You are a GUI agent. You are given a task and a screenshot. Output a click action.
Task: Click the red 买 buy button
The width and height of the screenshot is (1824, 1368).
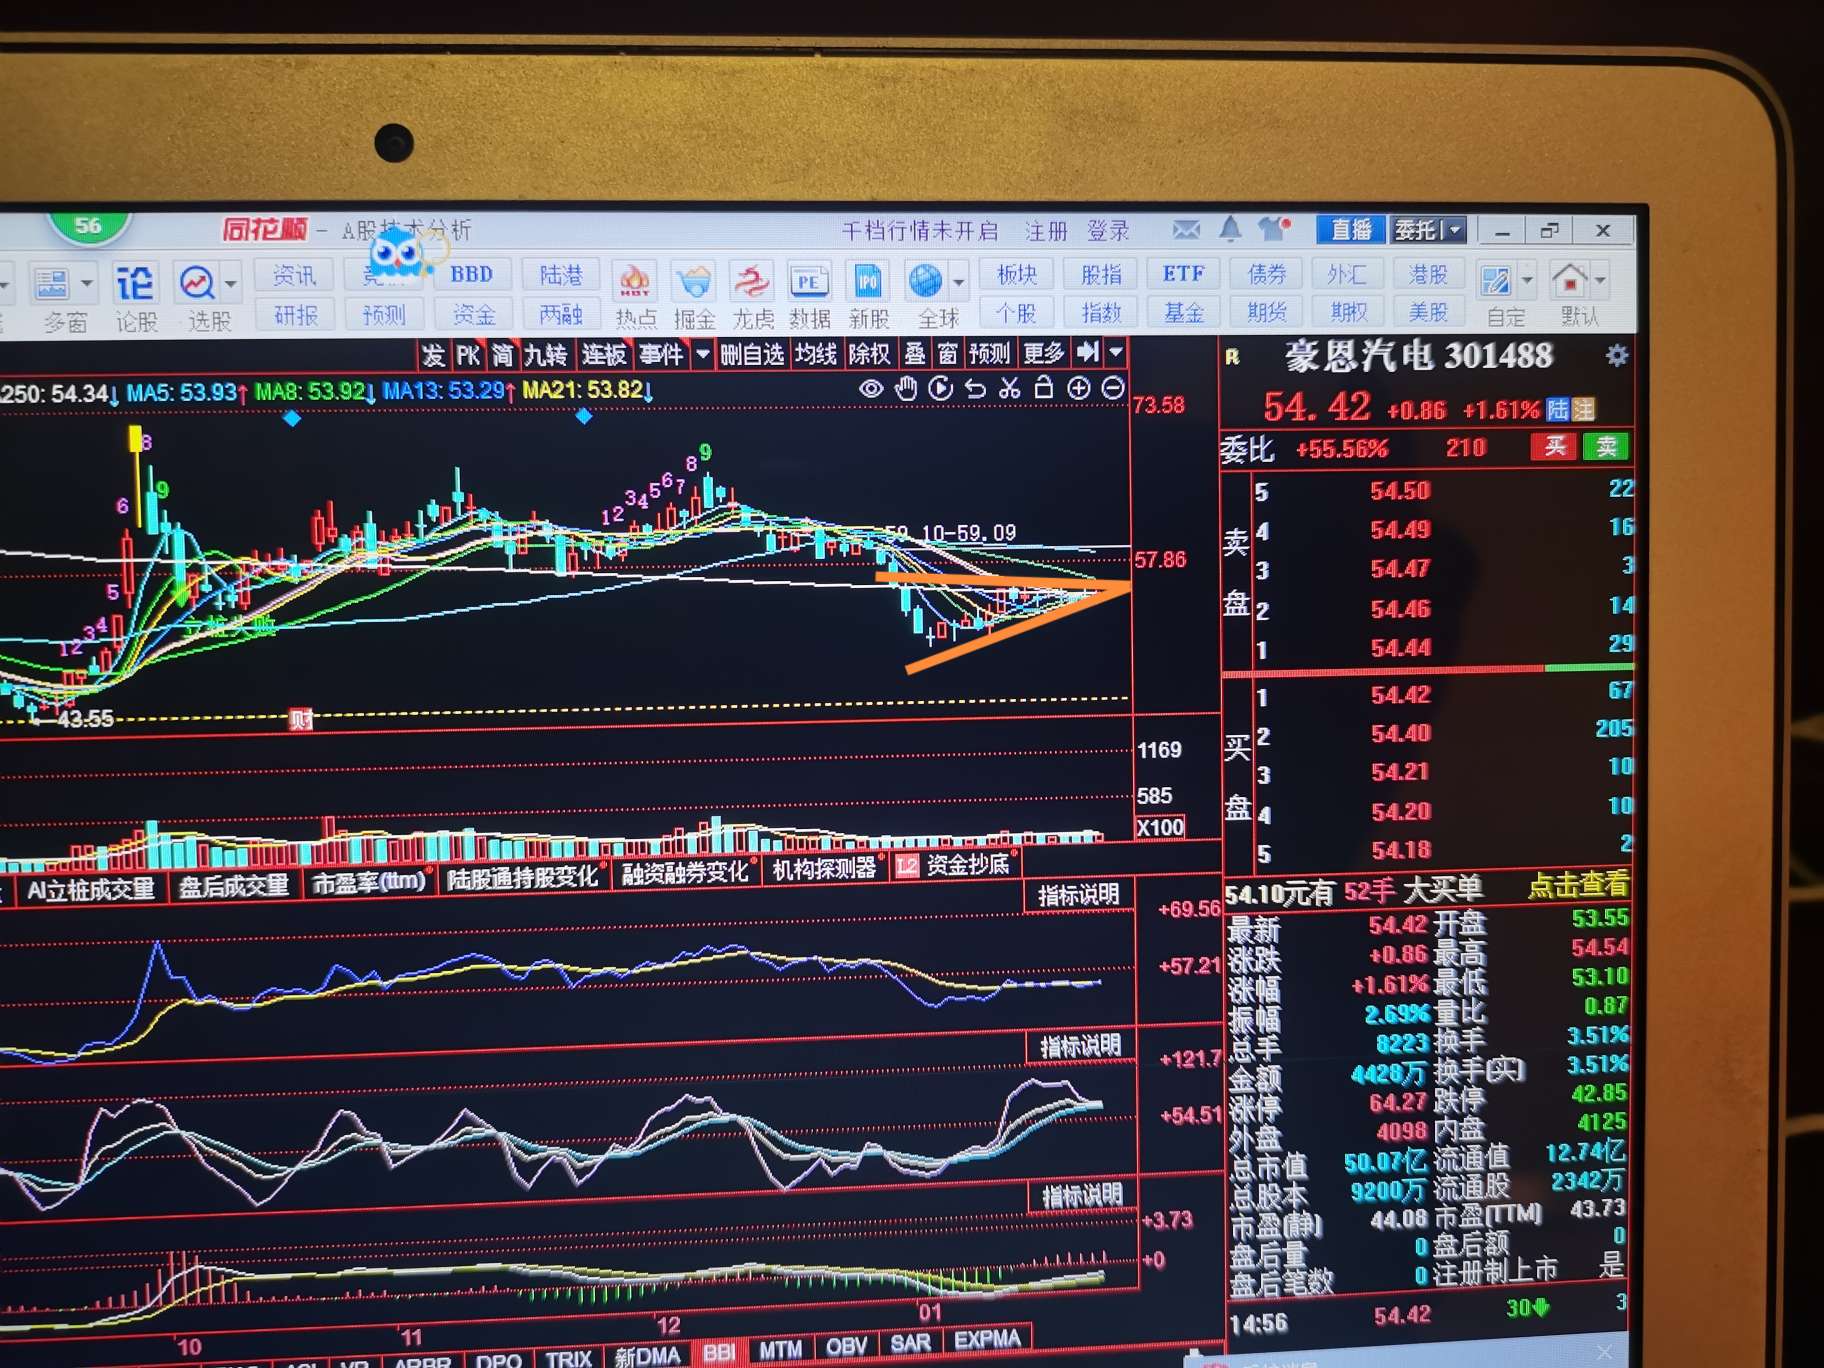[1554, 446]
